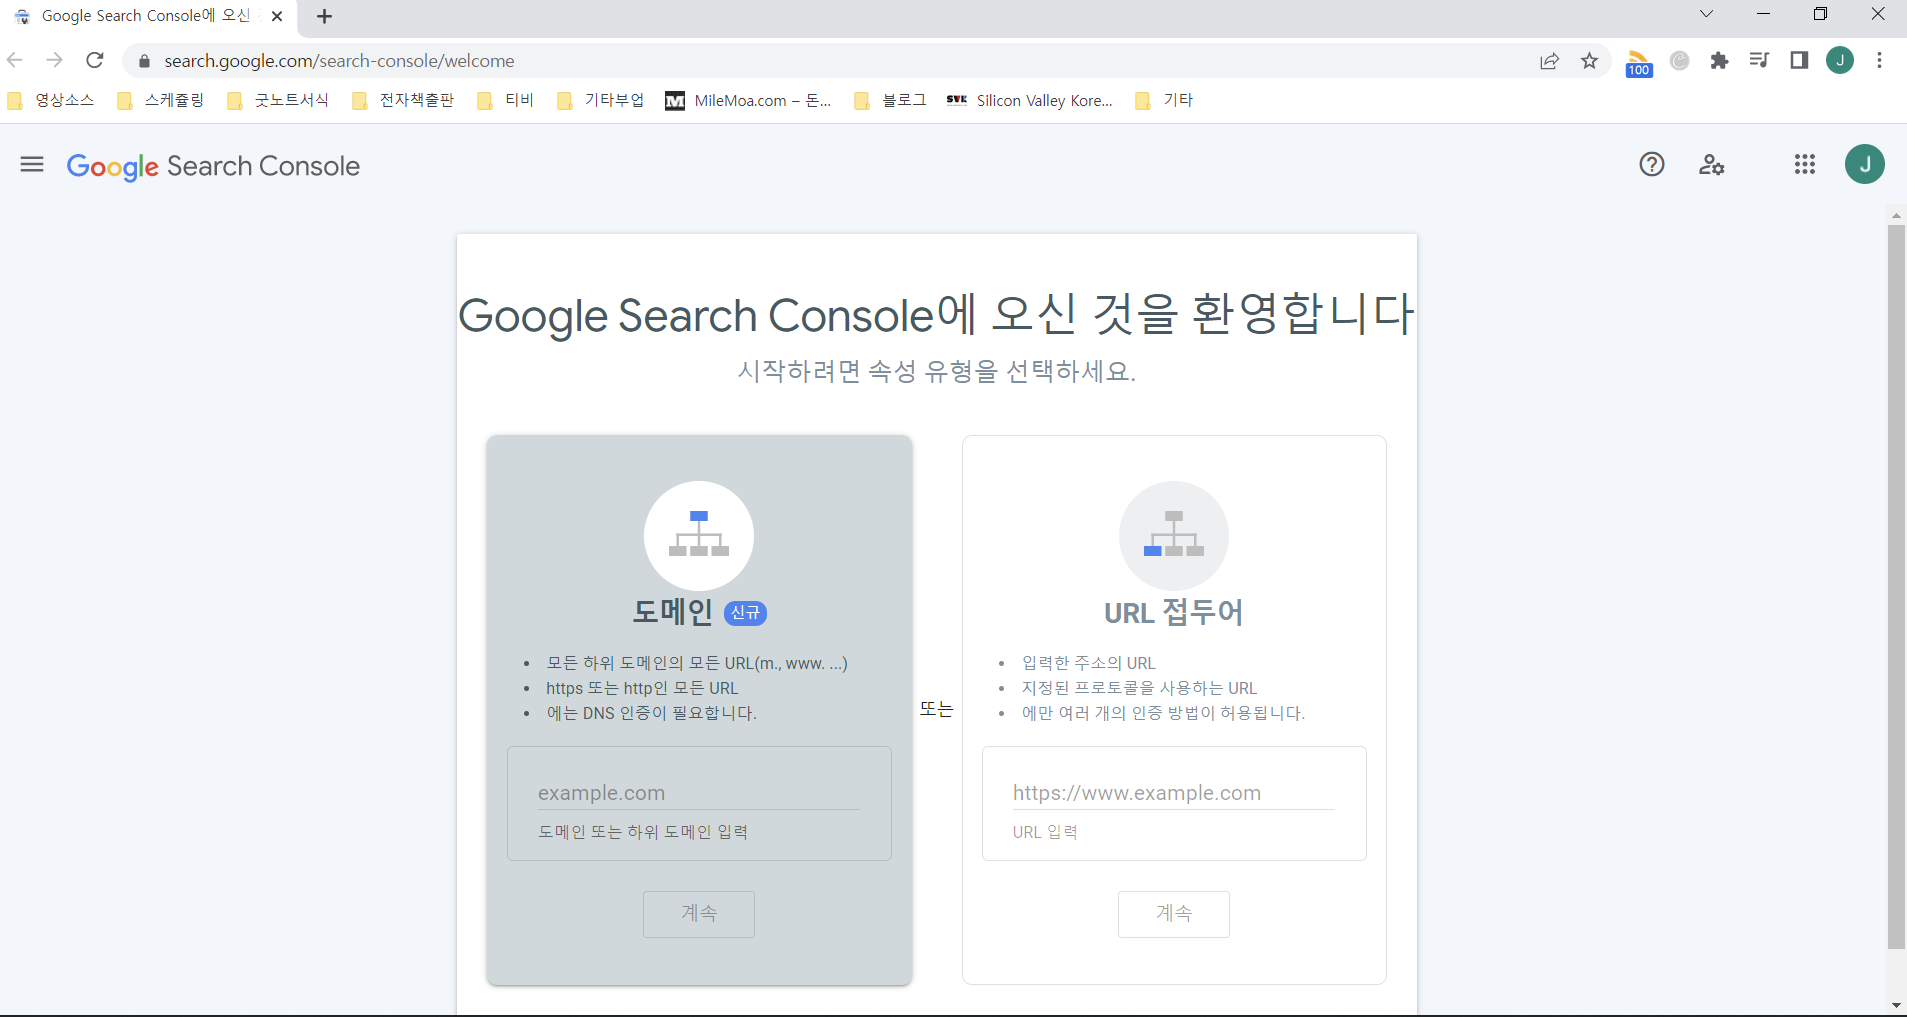Open the Google apps grid

[1805, 165]
